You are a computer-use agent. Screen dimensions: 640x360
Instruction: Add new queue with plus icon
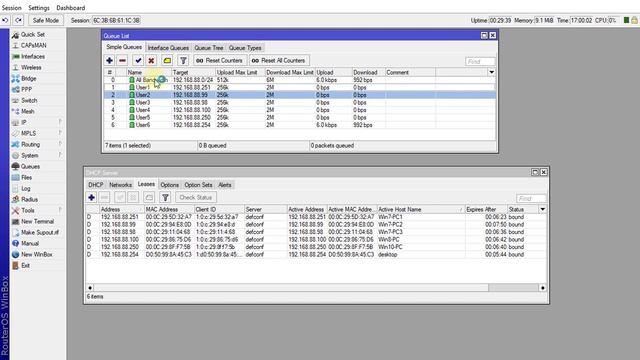[109, 60]
